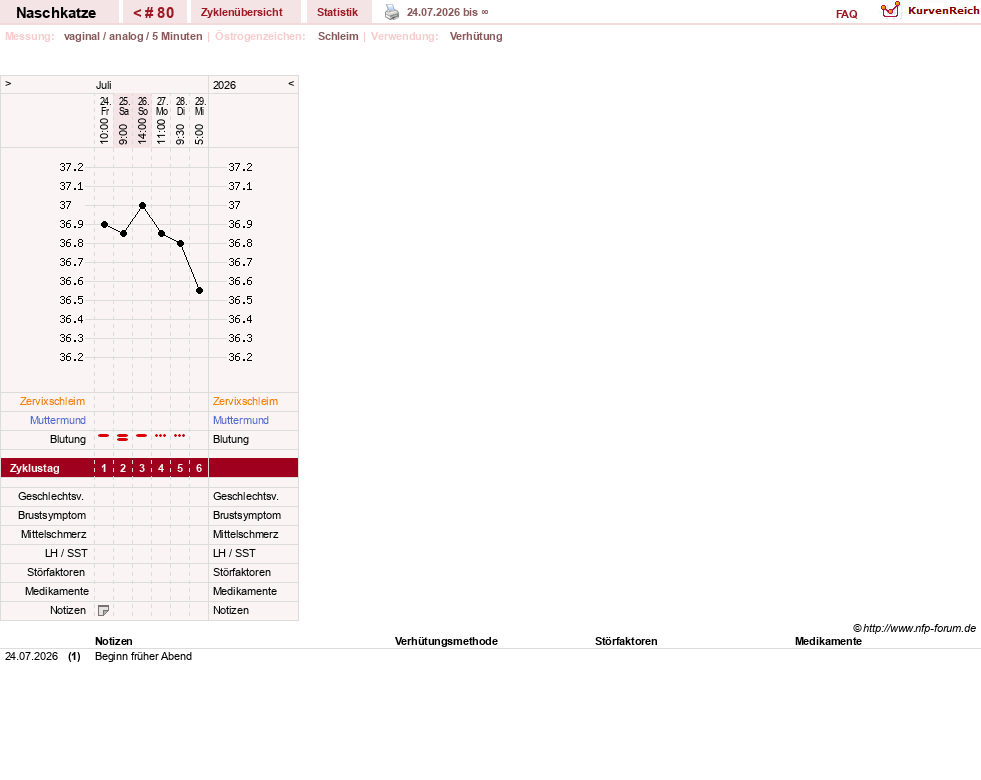
Task: Click the Zyklustag header label
Action: (x=34, y=468)
